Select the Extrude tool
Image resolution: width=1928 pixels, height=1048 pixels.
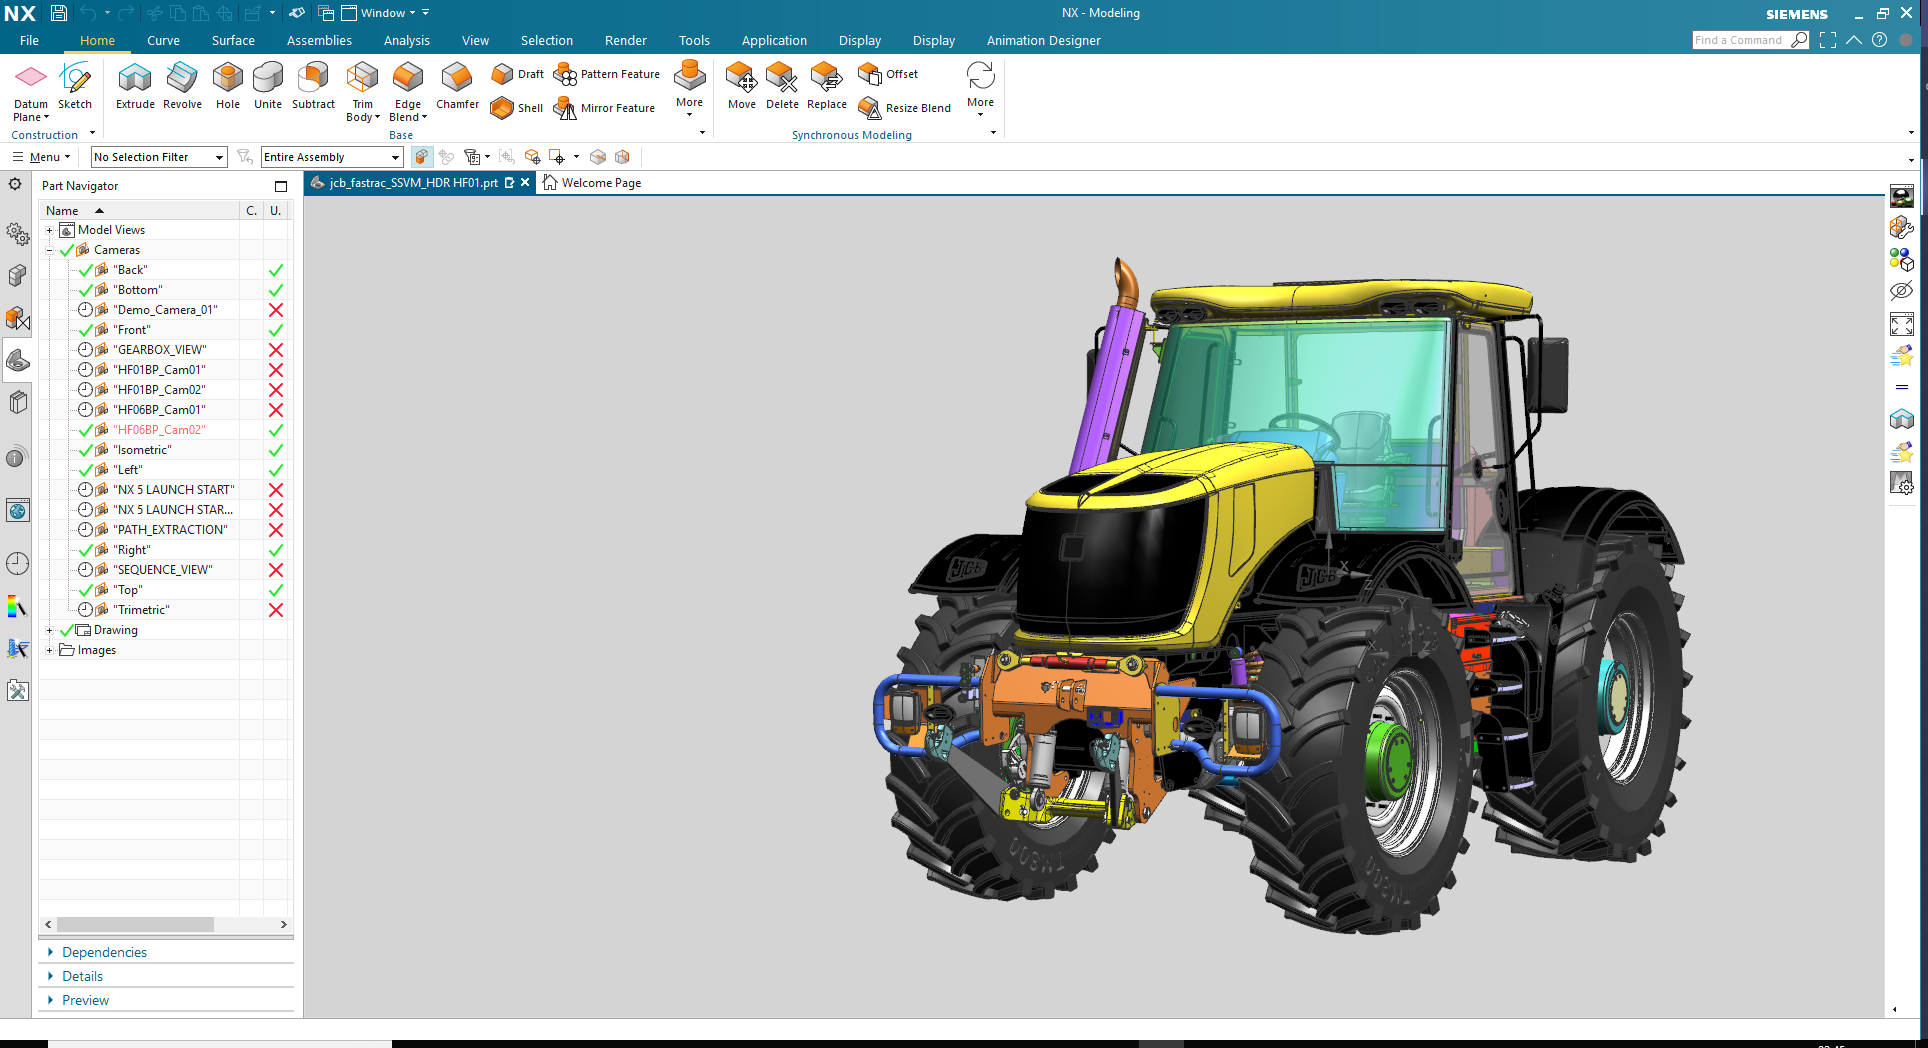pos(135,85)
